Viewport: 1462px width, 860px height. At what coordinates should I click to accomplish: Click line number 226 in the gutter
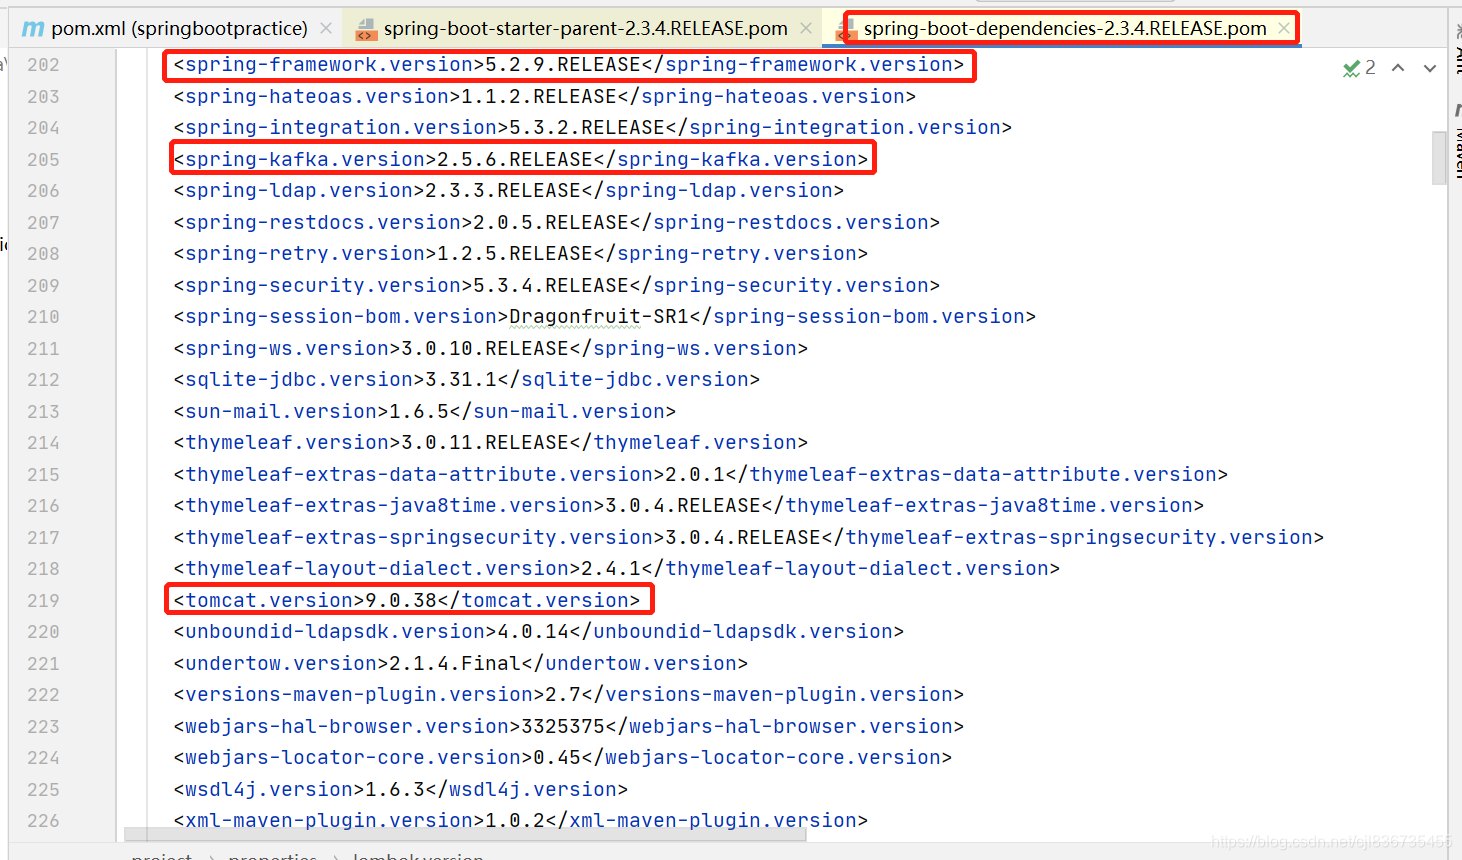[x=43, y=821]
